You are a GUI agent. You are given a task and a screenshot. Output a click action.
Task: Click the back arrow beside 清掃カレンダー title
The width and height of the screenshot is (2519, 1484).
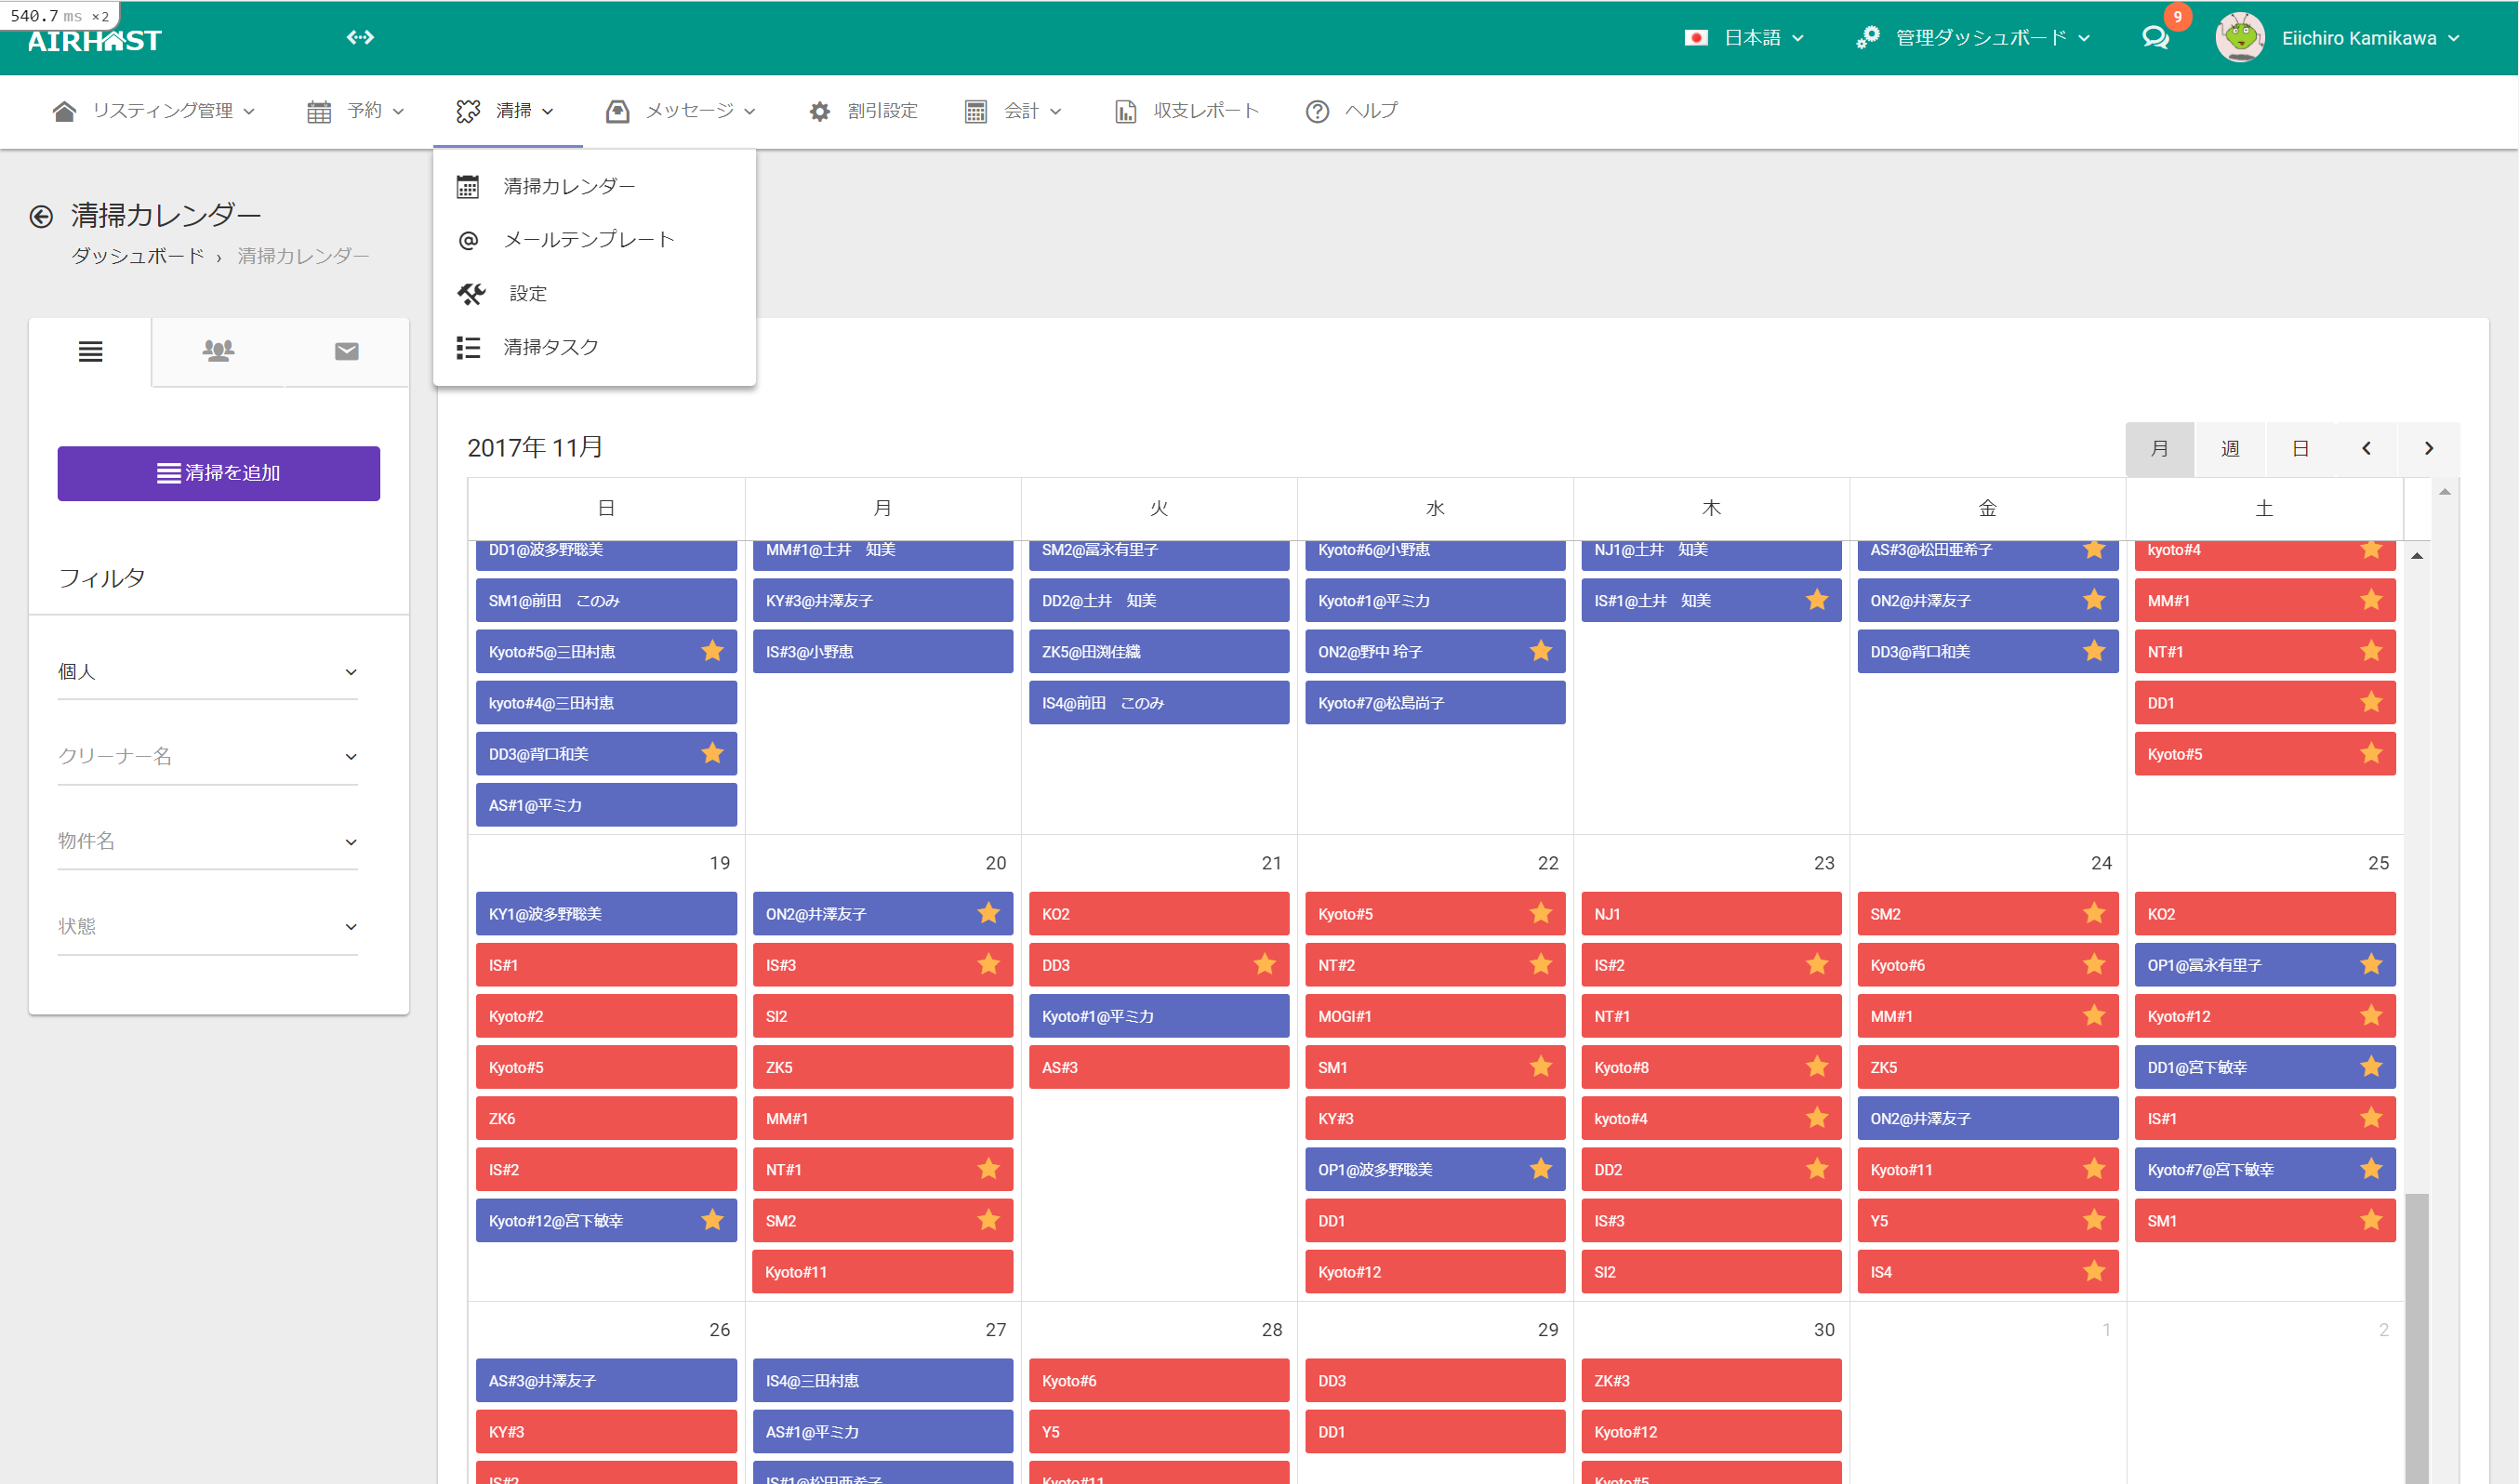(41, 216)
